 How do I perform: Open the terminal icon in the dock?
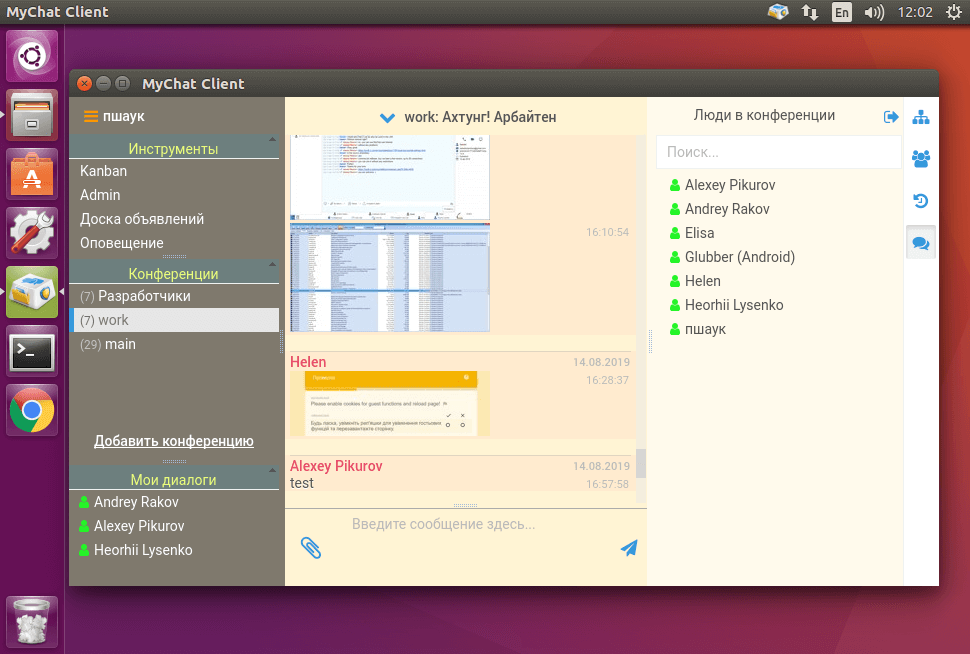[x=31, y=352]
